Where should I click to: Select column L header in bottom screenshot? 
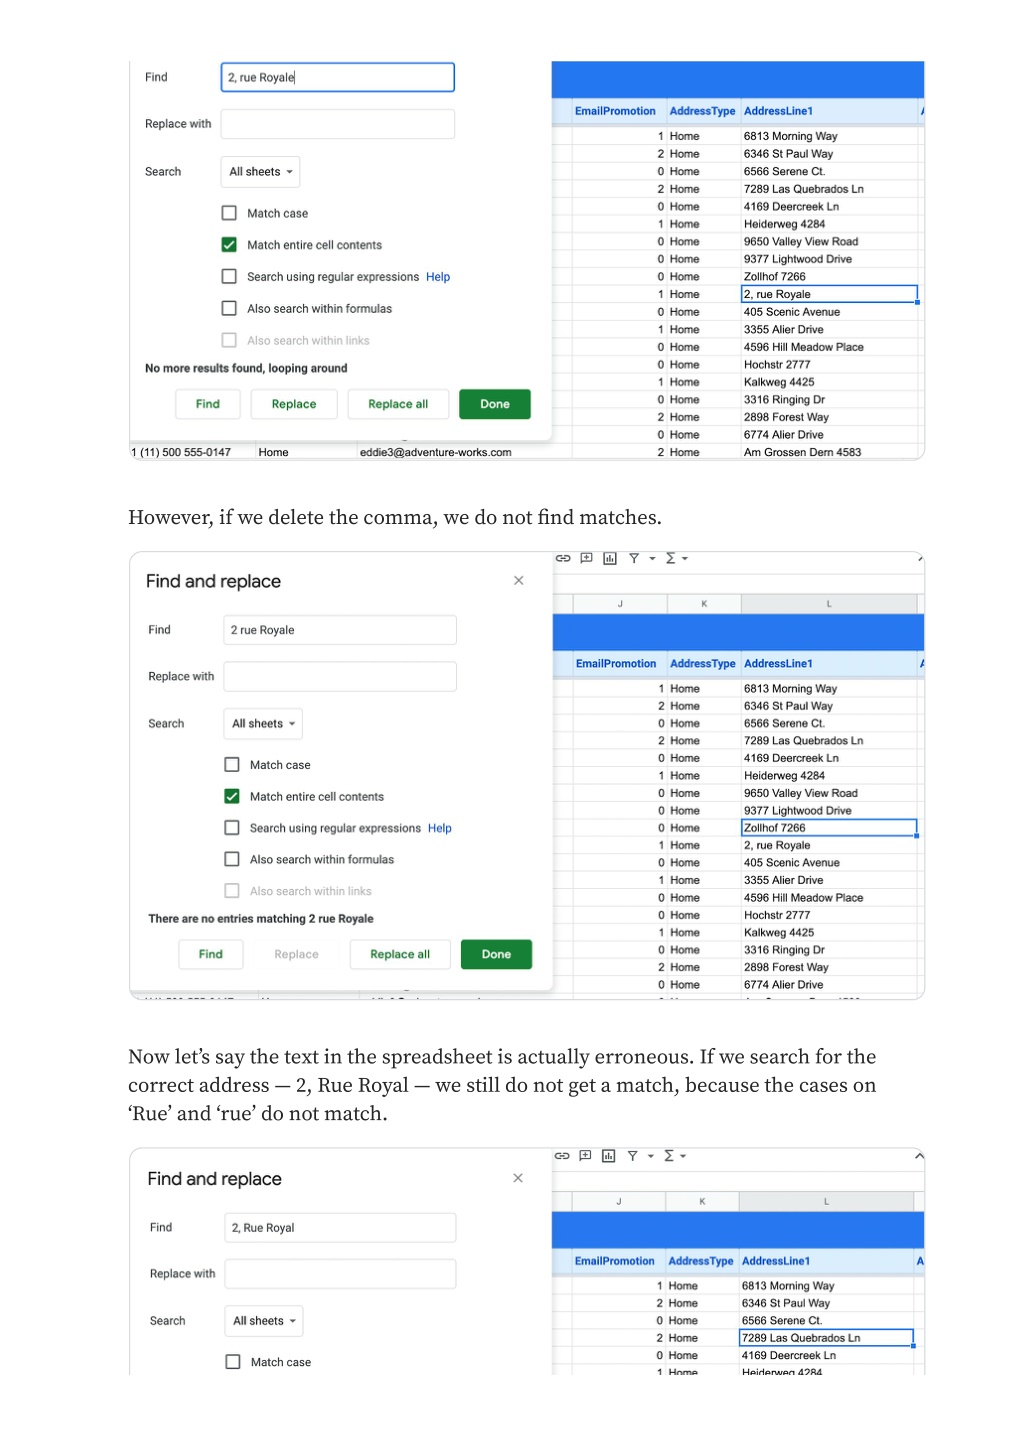pyautogui.click(x=827, y=1201)
